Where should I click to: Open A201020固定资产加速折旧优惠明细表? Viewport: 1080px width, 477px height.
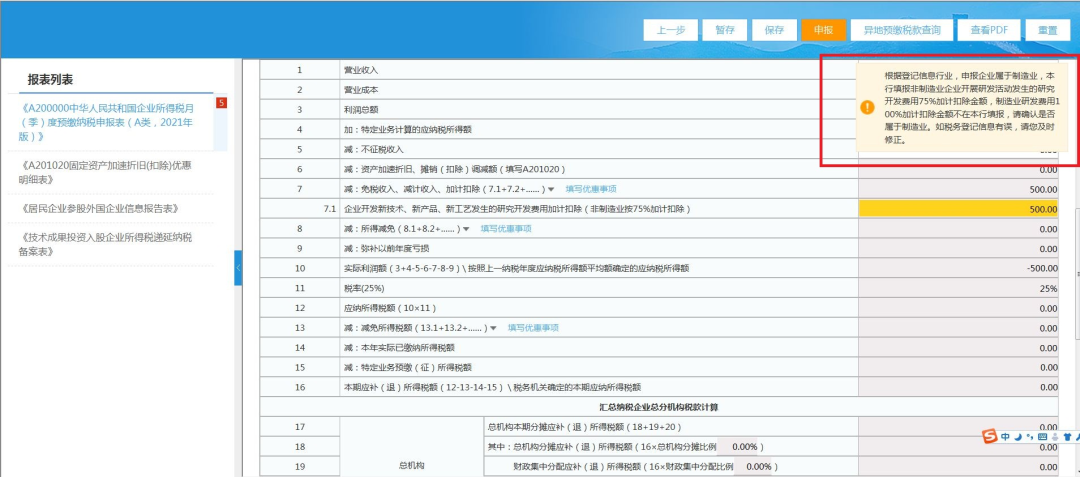(x=106, y=173)
